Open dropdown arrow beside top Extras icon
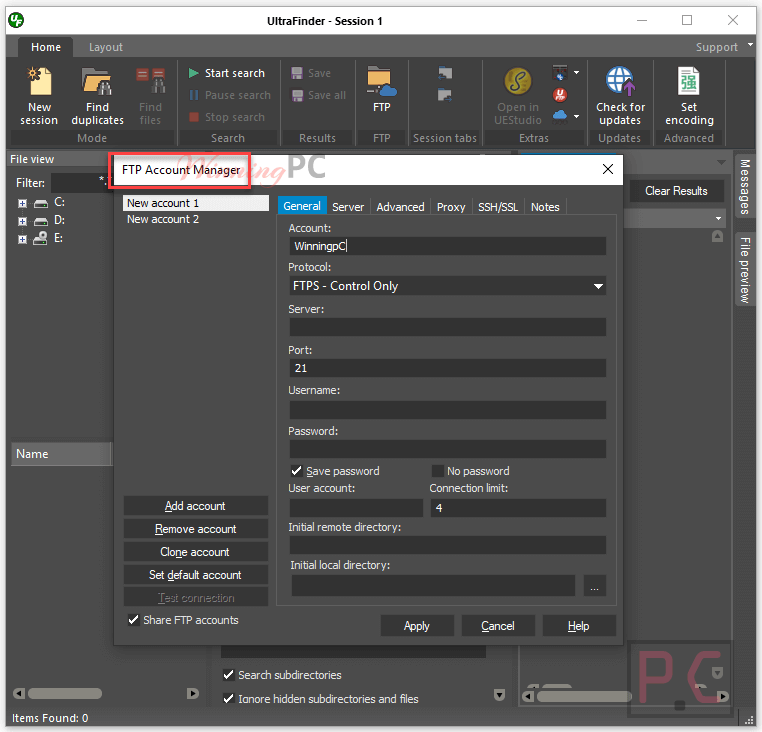 pos(576,73)
